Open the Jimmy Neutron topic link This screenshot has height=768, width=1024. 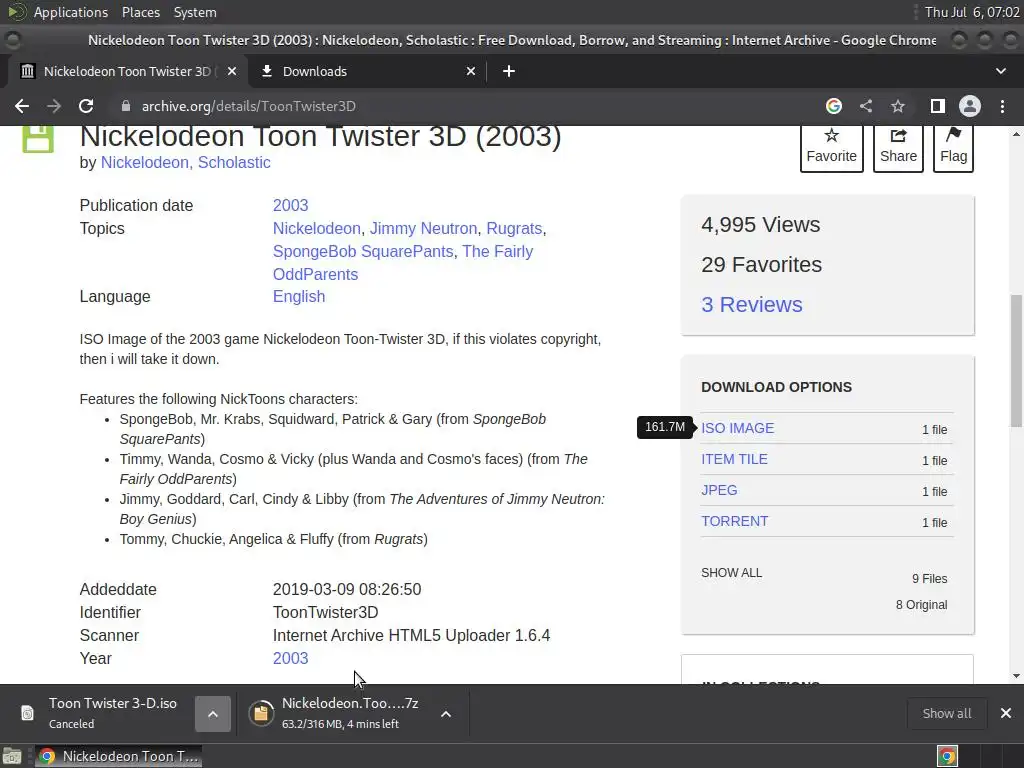coord(423,229)
